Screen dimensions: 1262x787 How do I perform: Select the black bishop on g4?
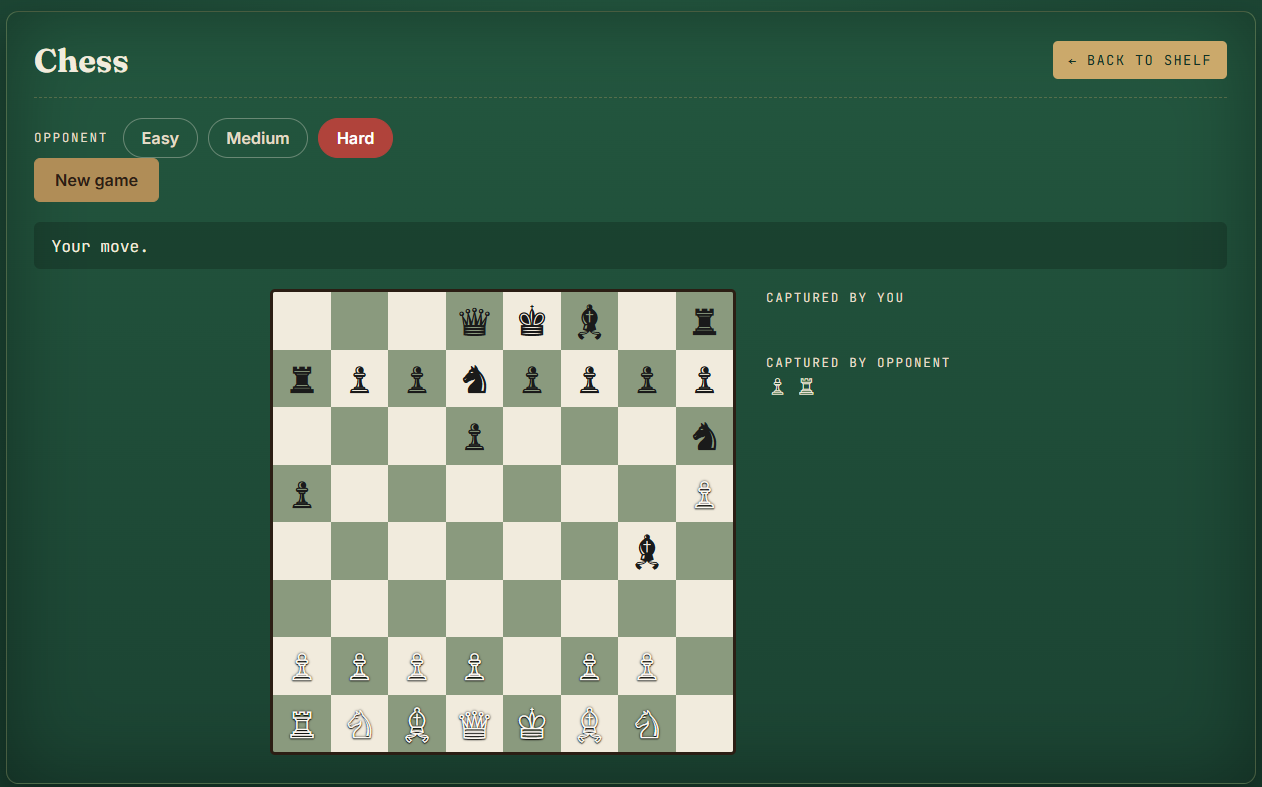pos(647,551)
